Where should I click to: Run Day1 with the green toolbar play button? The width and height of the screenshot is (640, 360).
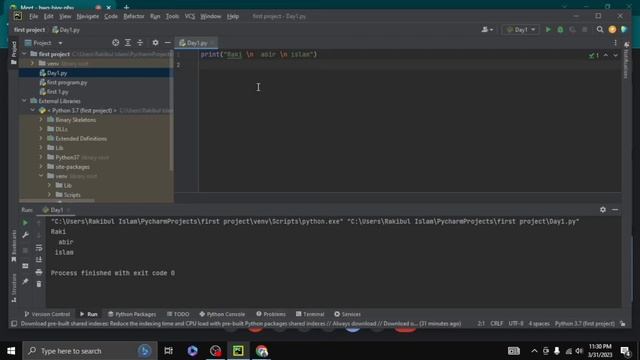(548, 30)
